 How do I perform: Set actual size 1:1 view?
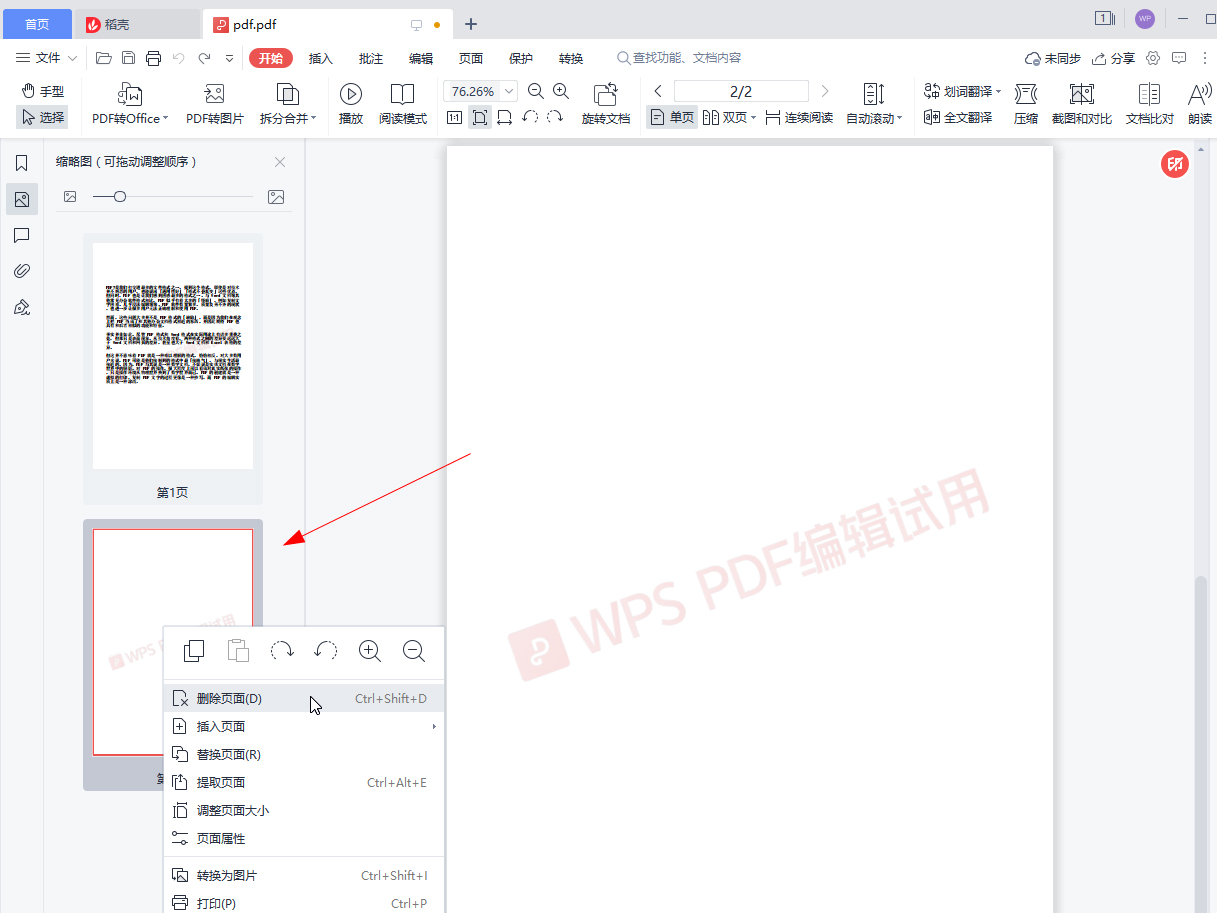pyautogui.click(x=454, y=117)
